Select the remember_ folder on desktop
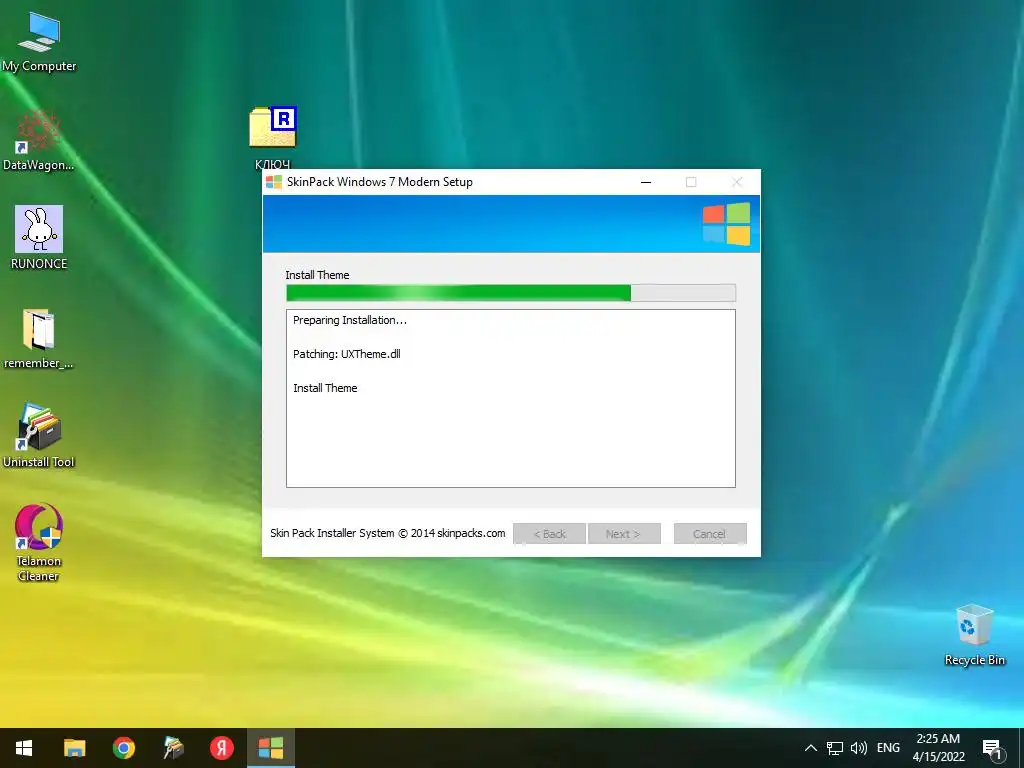The width and height of the screenshot is (1024, 768). (39, 338)
